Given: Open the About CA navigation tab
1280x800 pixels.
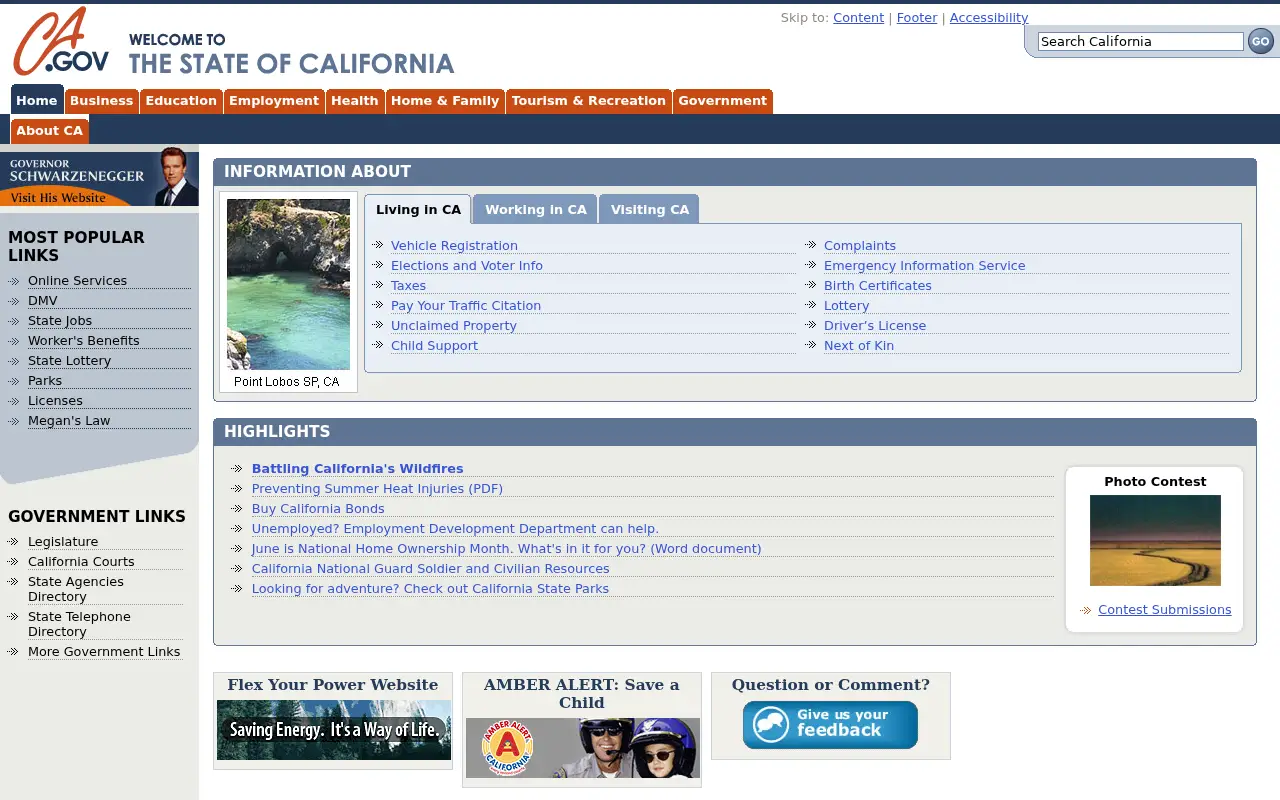Looking at the screenshot, I should 50,131.
